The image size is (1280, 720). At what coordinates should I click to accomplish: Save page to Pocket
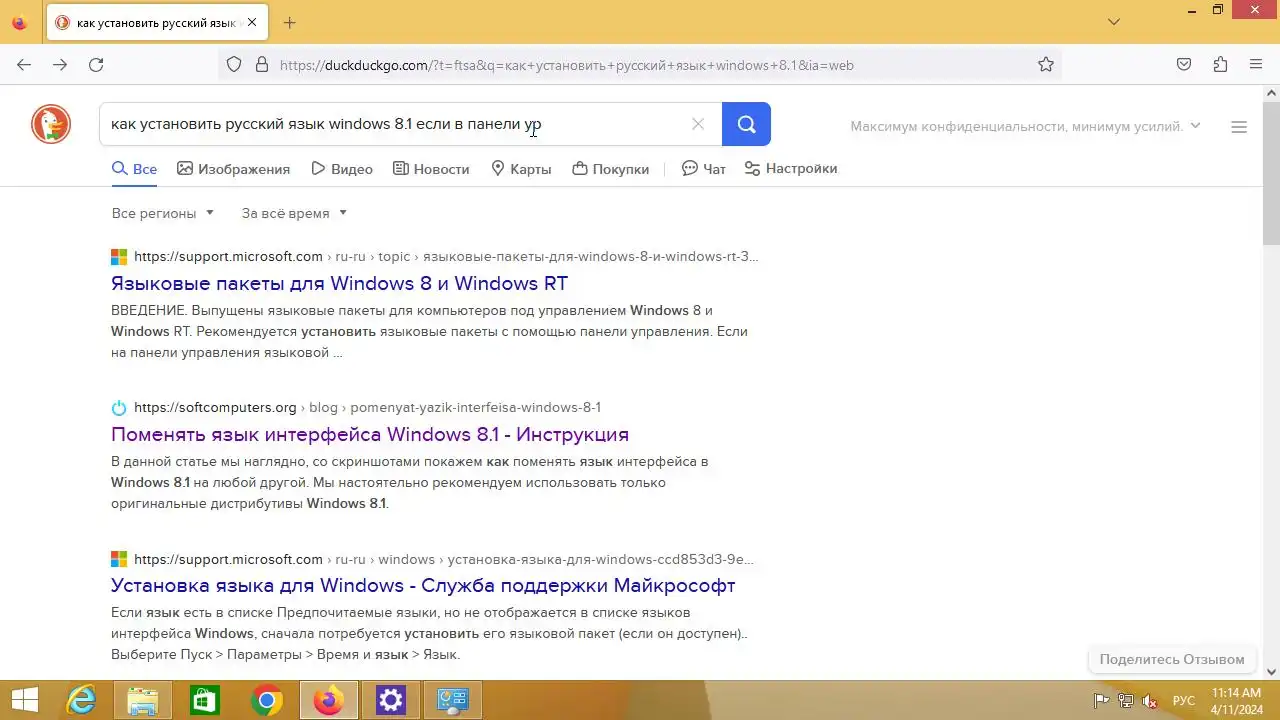pyautogui.click(x=1184, y=65)
